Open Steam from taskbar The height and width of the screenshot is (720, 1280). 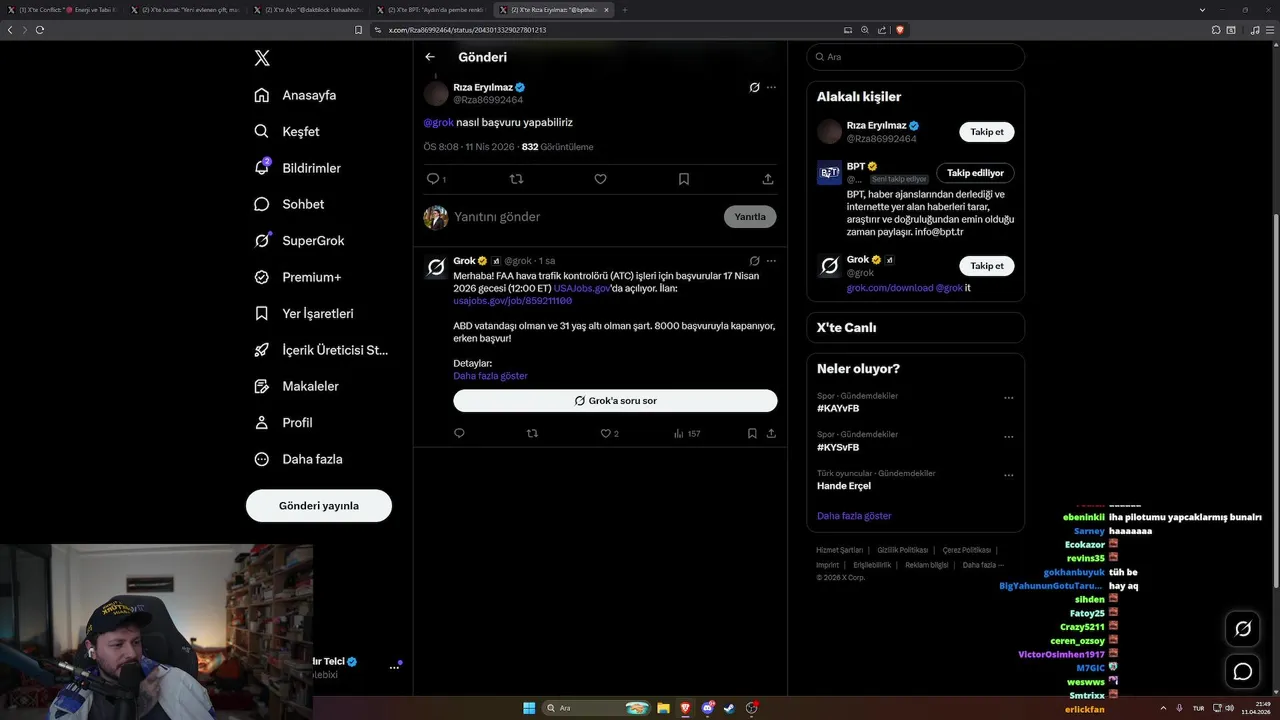click(730, 708)
